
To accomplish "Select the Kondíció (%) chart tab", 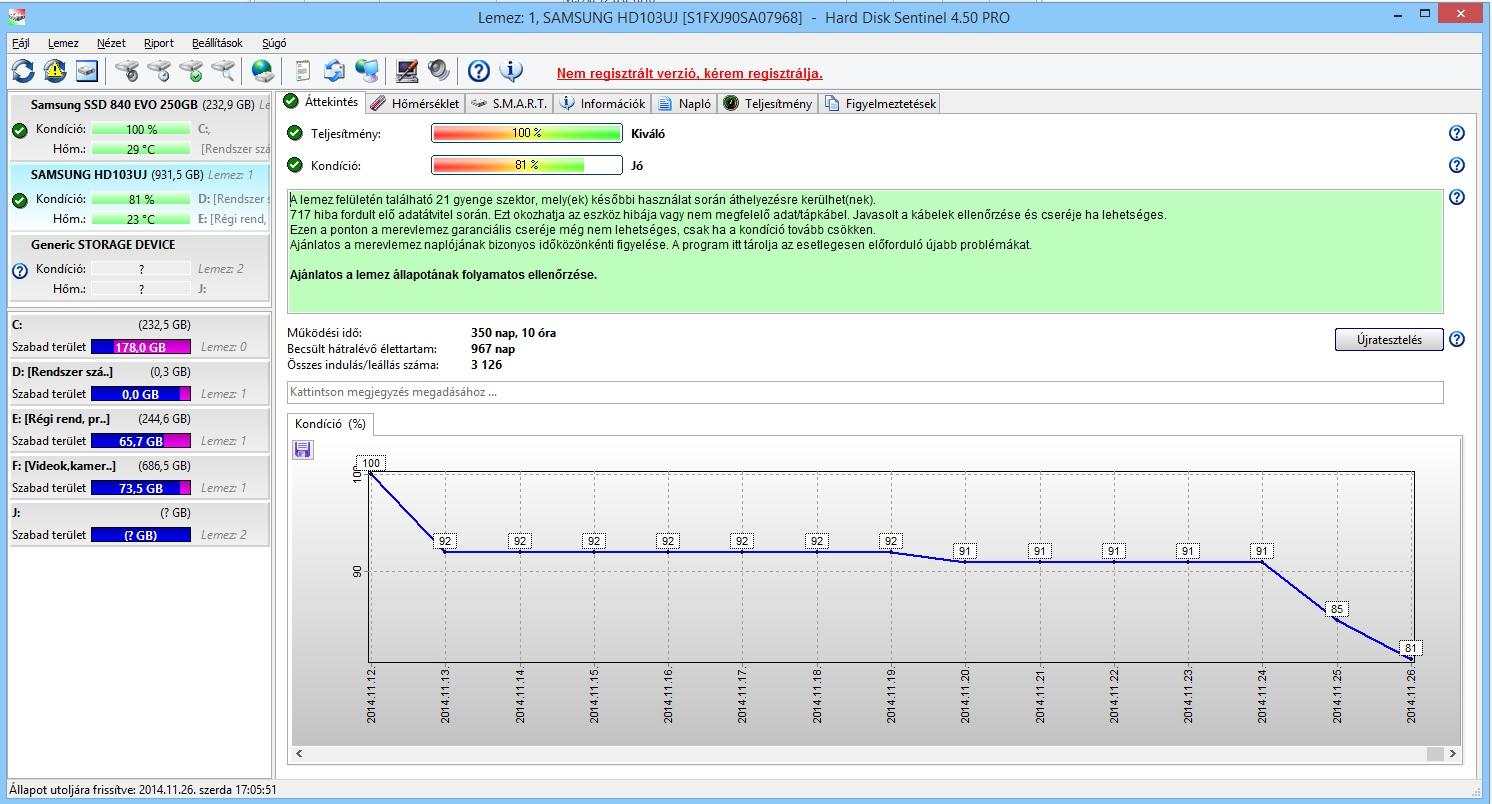I will point(330,424).
